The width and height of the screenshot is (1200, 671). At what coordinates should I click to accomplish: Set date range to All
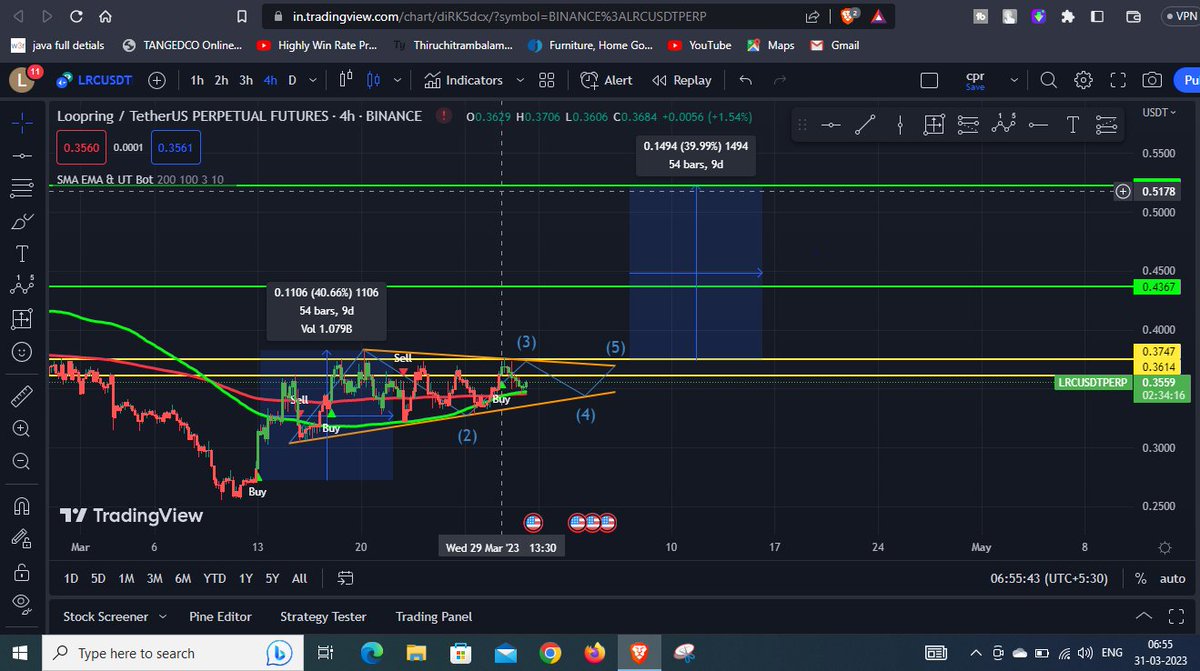[x=299, y=578]
